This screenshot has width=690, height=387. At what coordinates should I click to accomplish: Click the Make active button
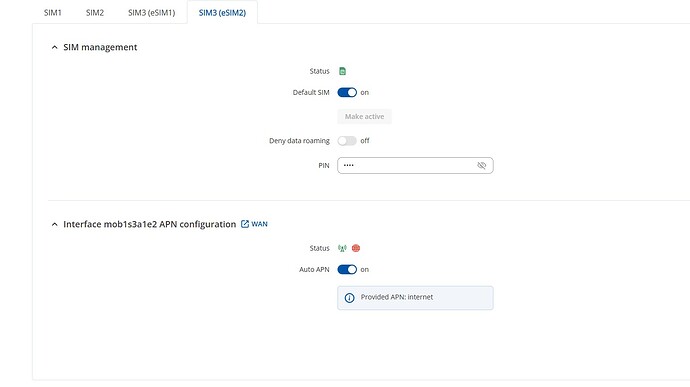click(x=364, y=117)
